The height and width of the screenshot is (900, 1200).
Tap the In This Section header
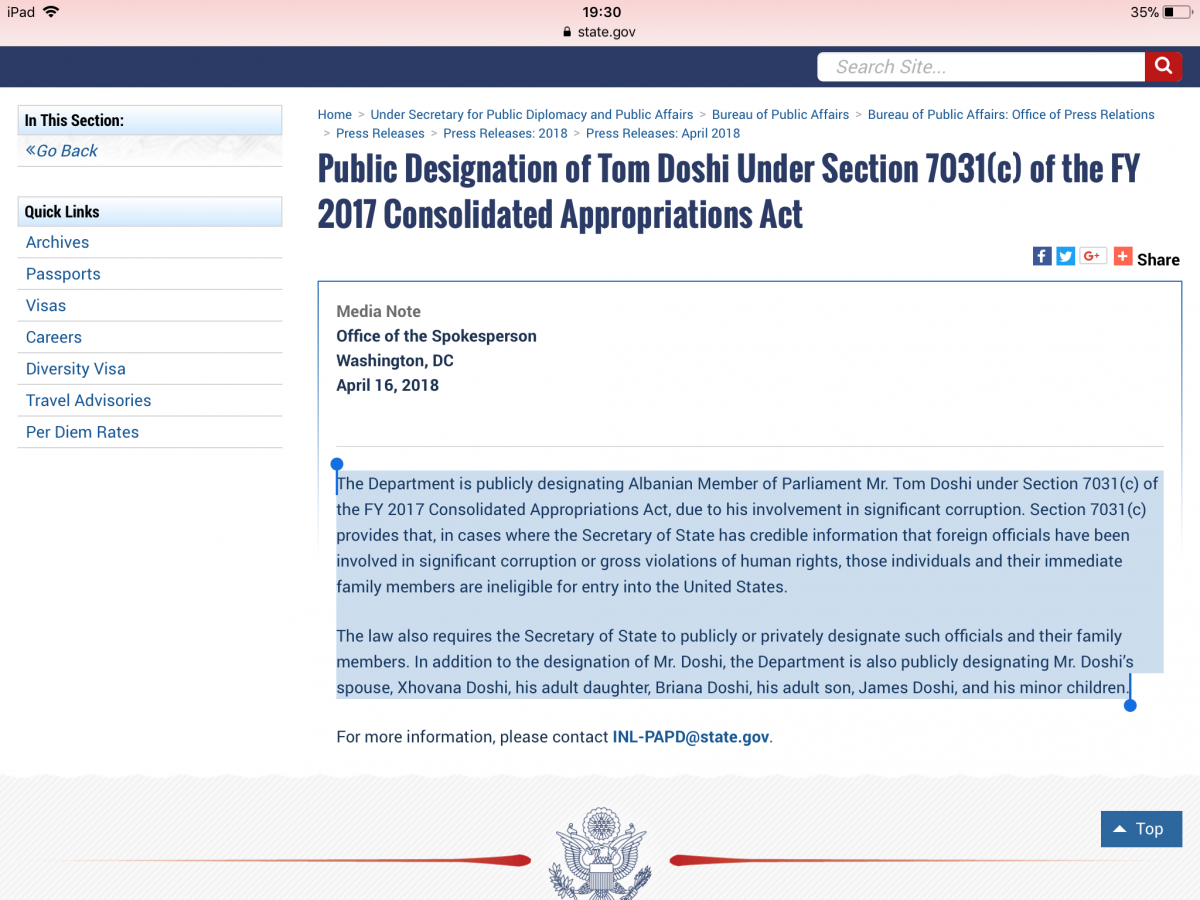pyautogui.click(x=150, y=120)
